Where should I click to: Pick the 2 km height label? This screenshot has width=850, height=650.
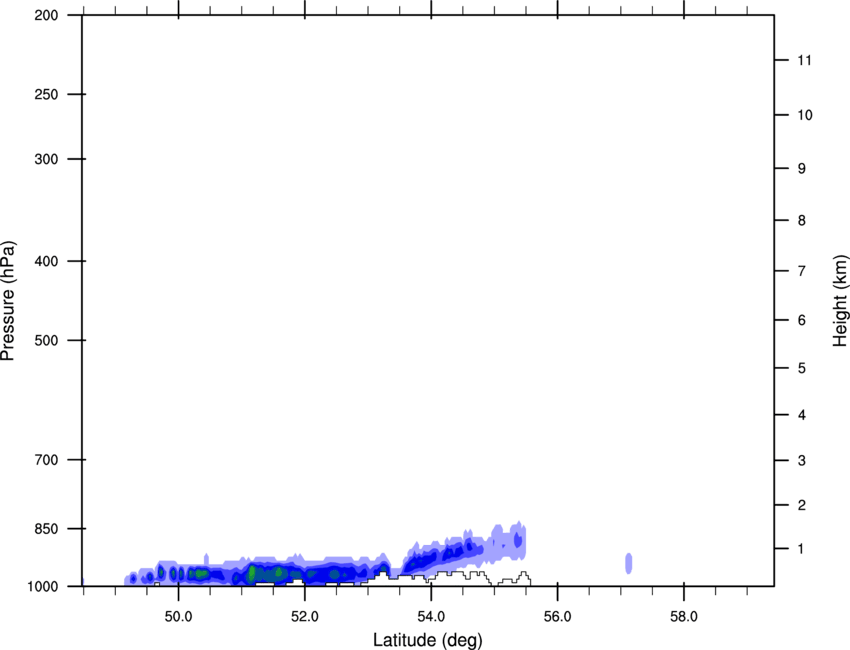pos(801,505)
